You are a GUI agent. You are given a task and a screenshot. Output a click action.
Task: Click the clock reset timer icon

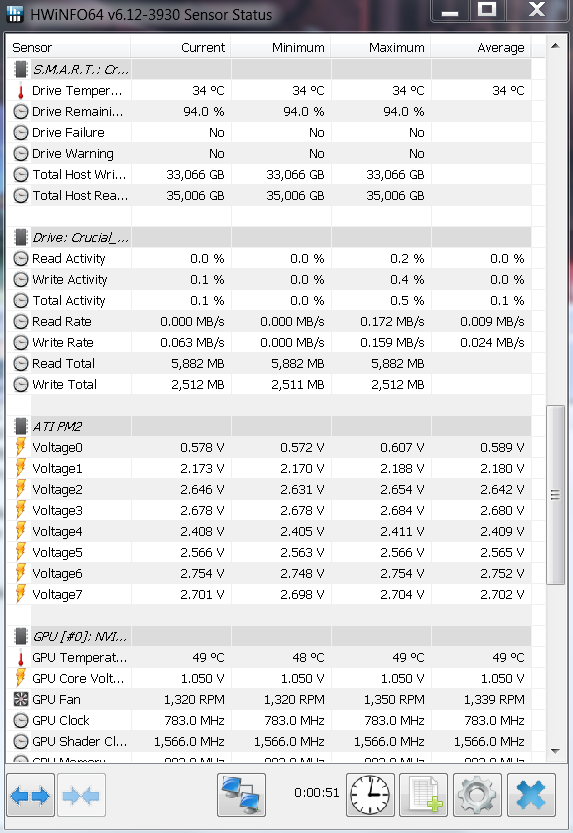(x=370, y=795)
